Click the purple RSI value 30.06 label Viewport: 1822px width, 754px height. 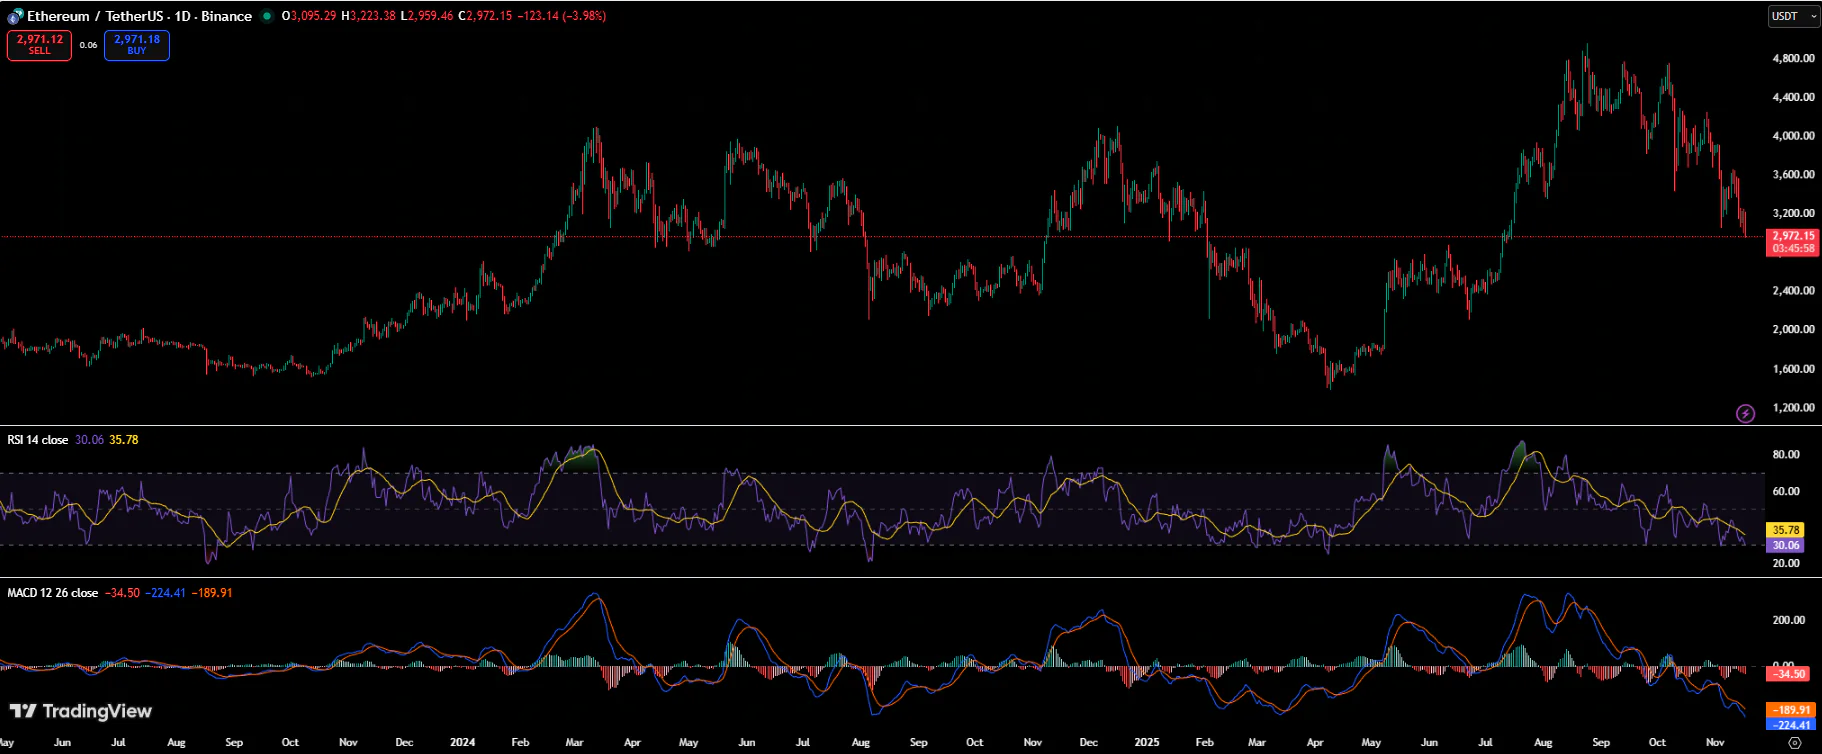(1785, 545)
